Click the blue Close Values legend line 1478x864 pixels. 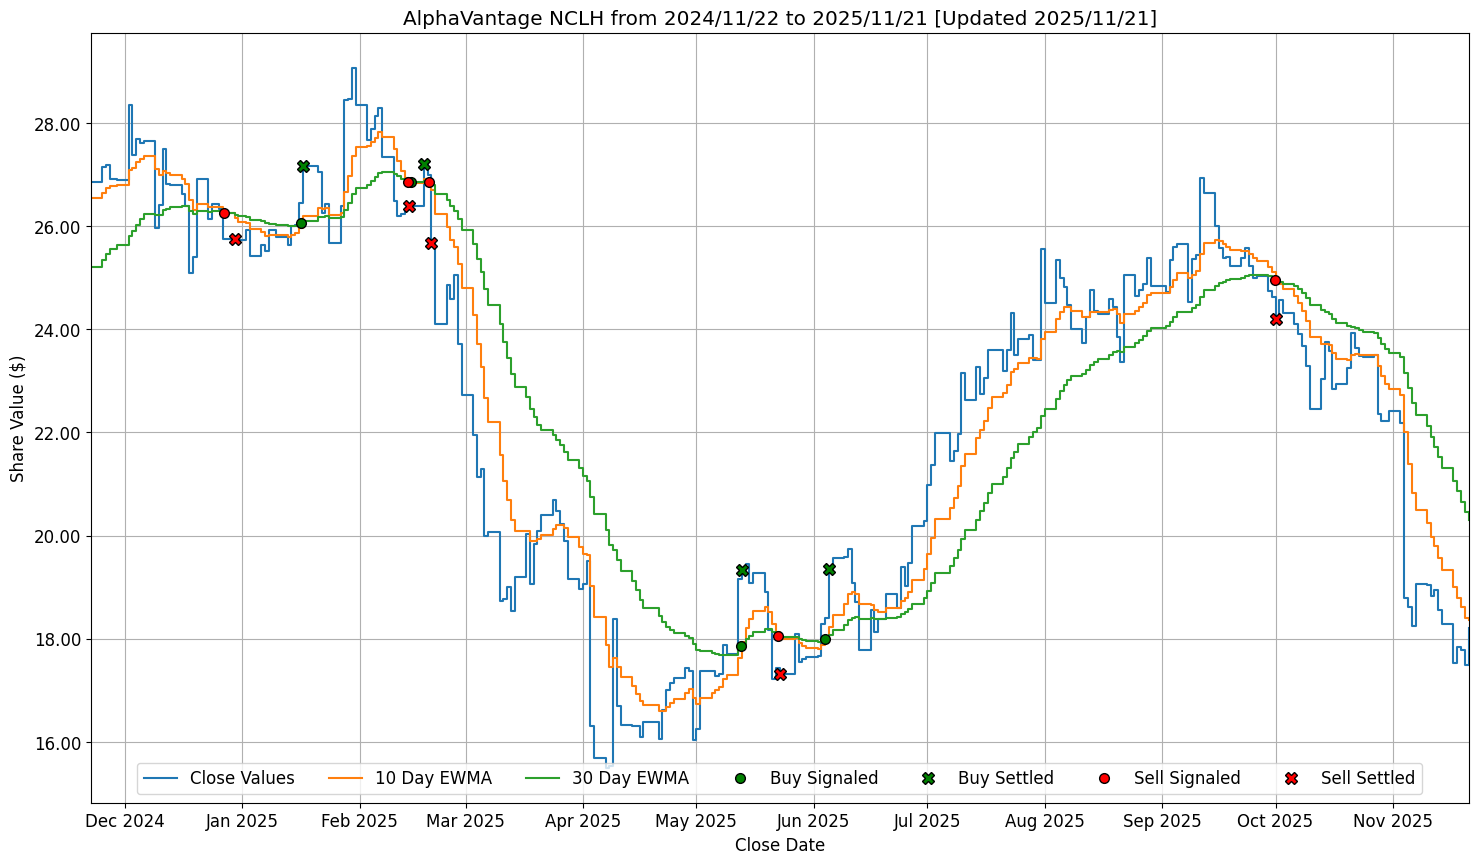coord(161,778)
